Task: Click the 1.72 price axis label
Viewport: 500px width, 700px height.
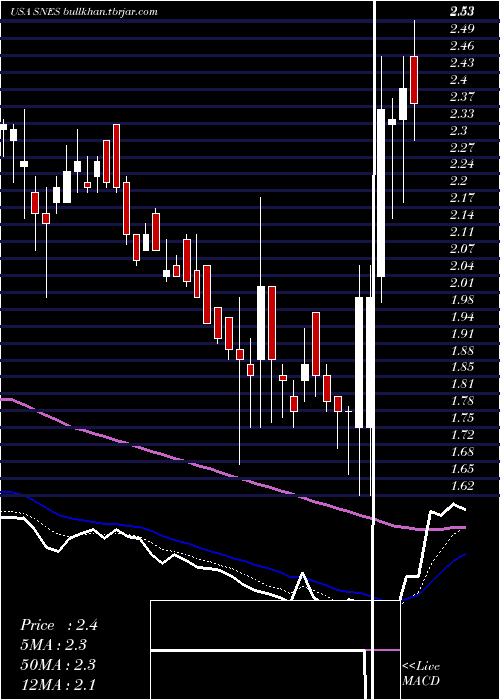Action: 462,435
